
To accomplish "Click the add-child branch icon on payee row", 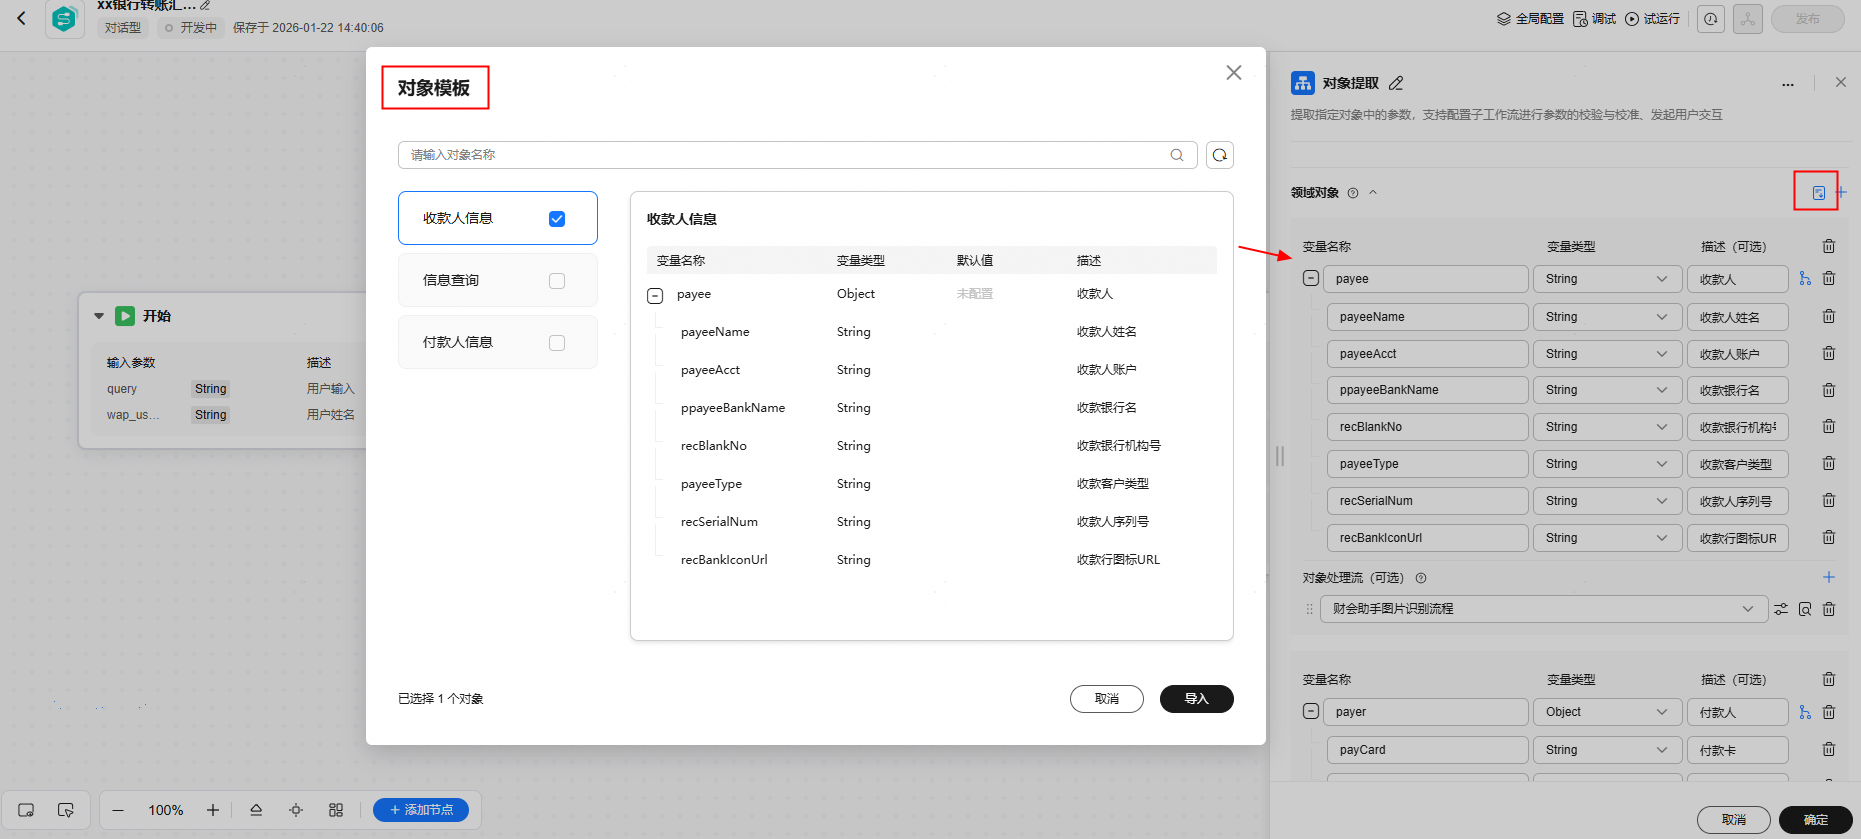I will click(x=1805, y=279).
